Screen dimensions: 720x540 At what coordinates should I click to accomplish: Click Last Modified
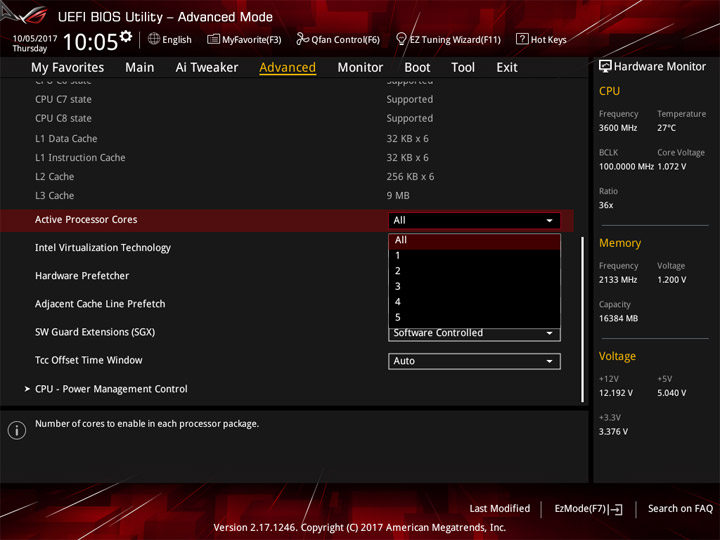tap(500, 508)
